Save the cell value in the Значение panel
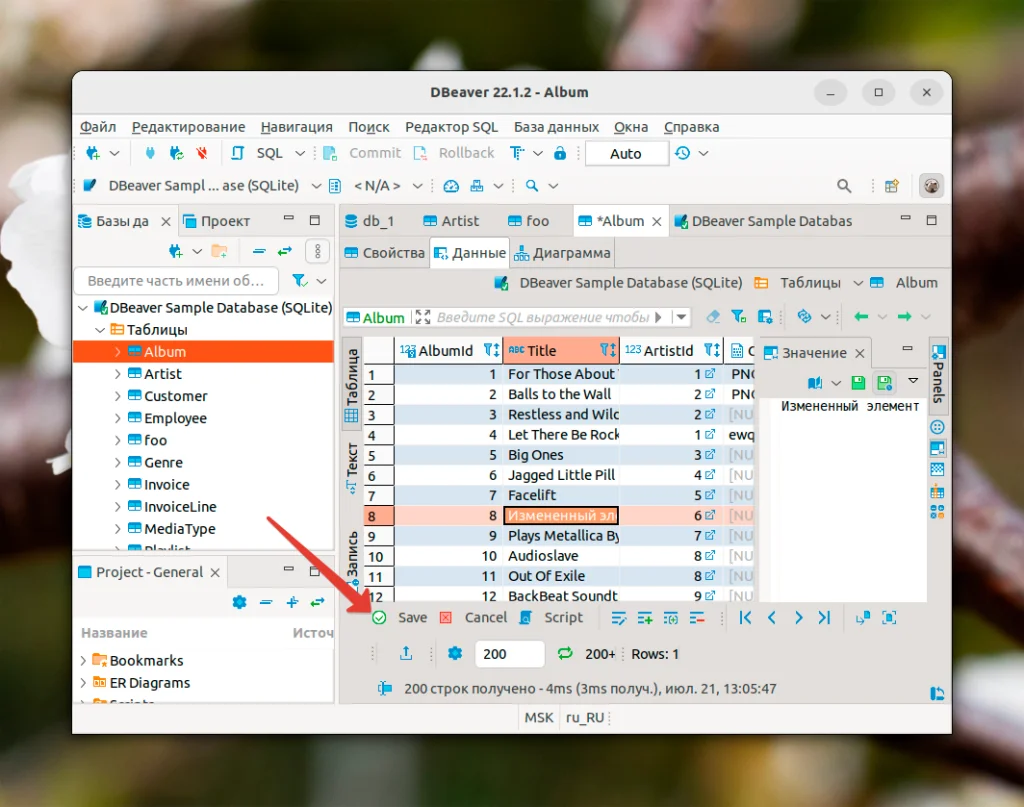This screenshot has height=807, width=1024. coord(857,382)
